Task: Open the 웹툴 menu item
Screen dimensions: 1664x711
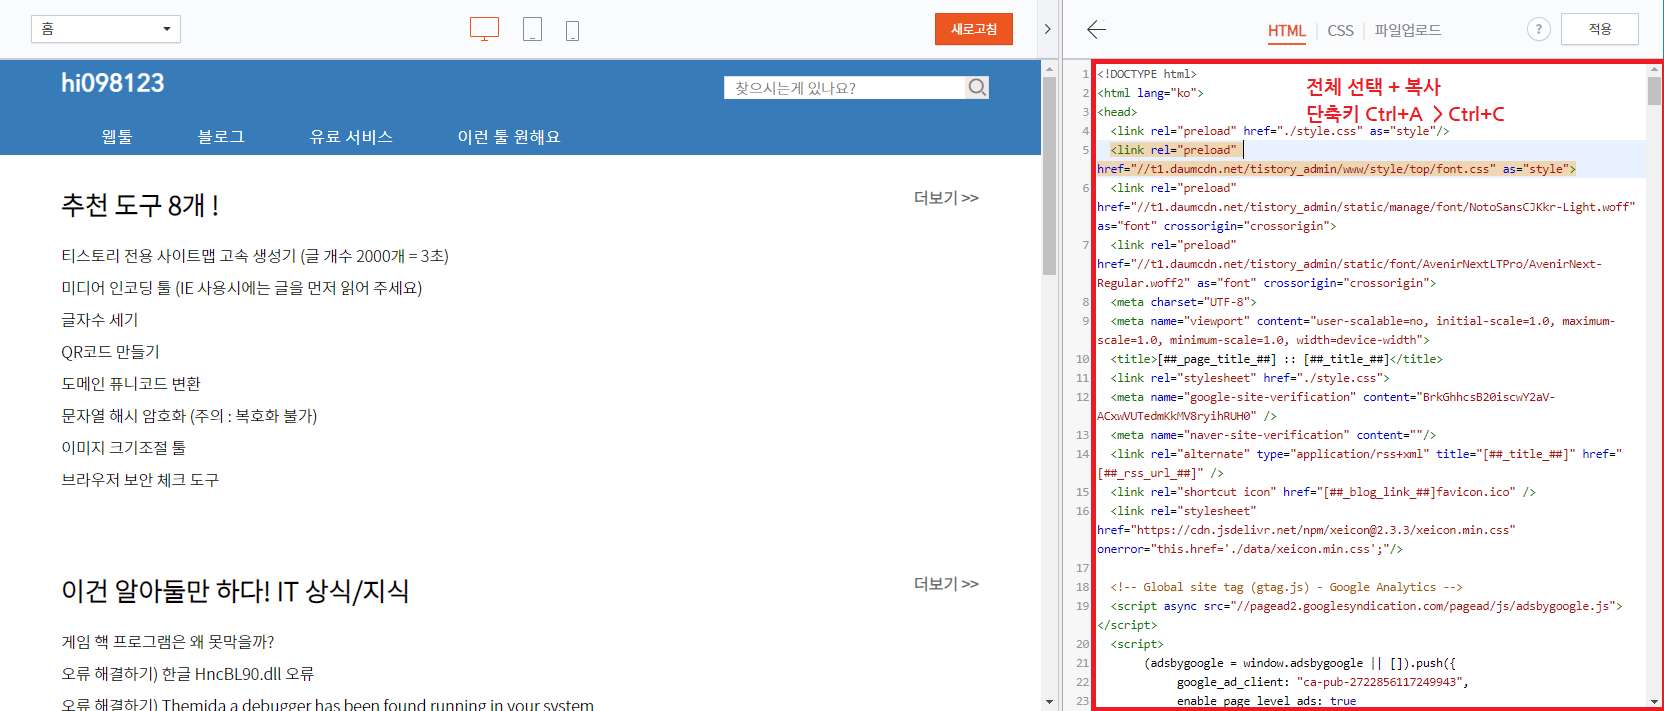Action: [117, 137]
